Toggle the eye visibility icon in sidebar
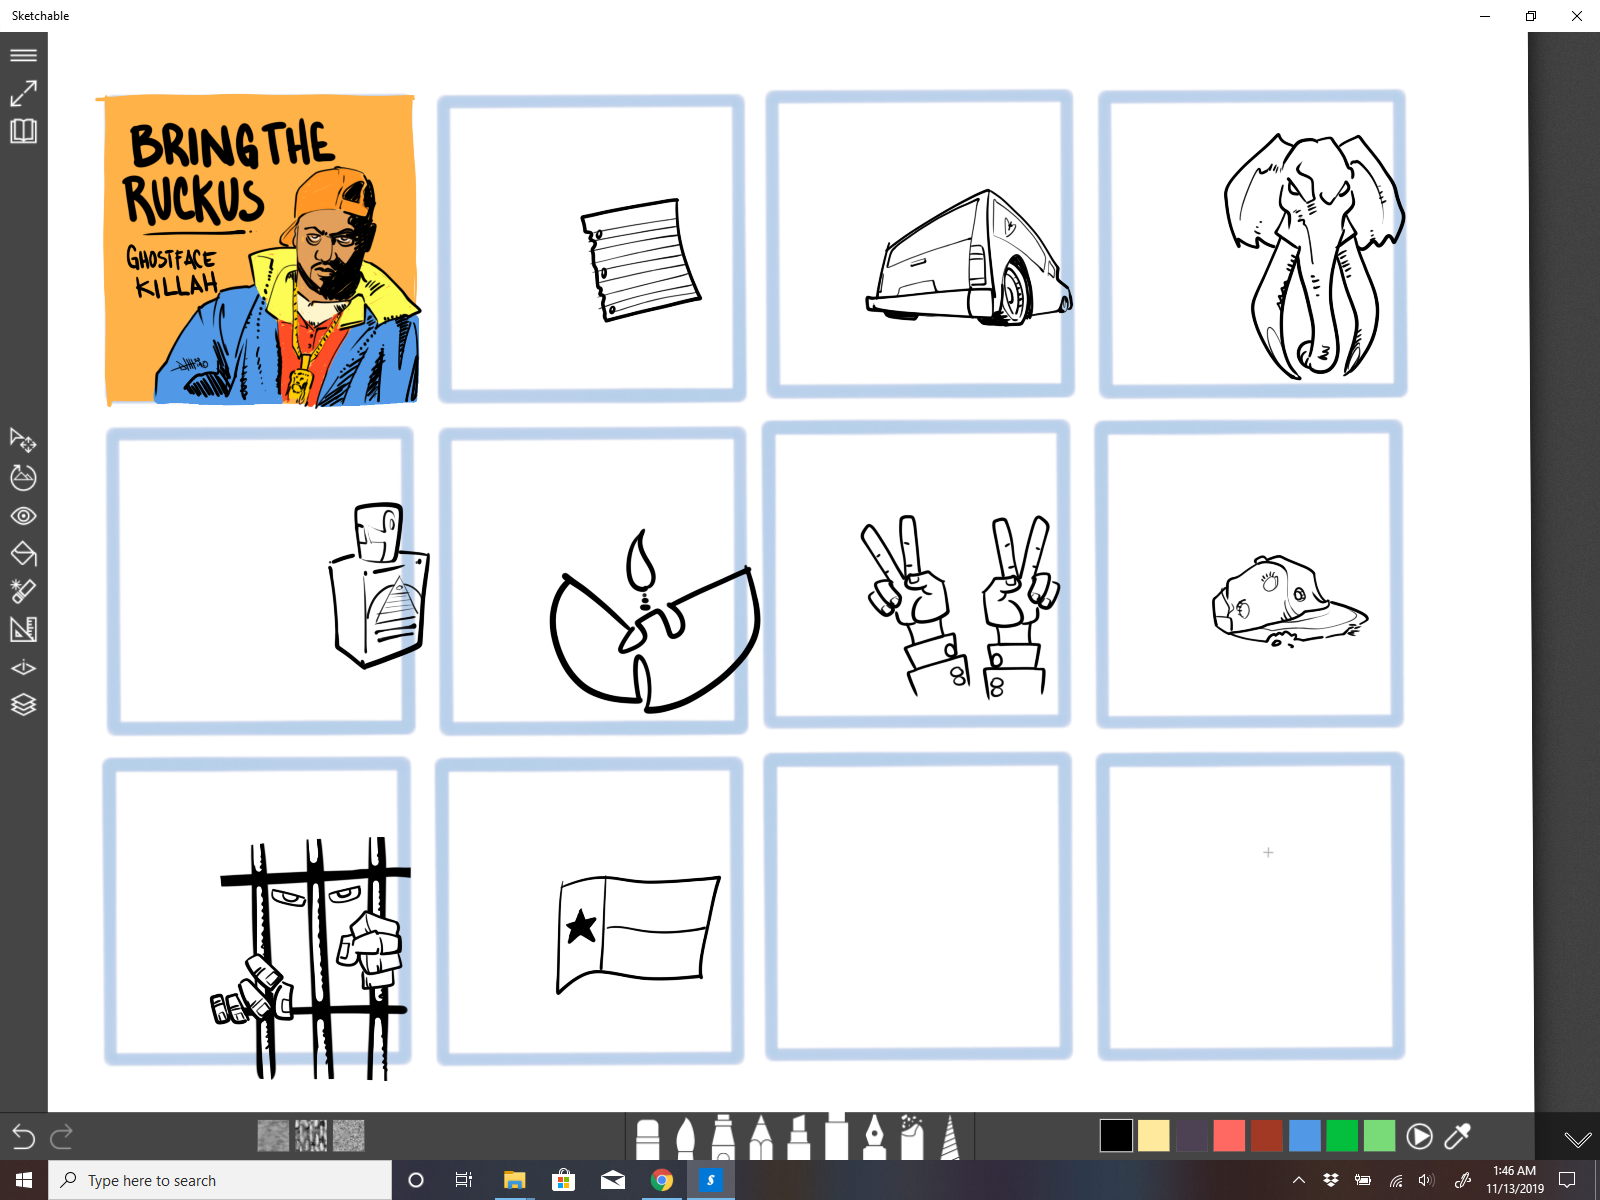 tap(23, 516)
